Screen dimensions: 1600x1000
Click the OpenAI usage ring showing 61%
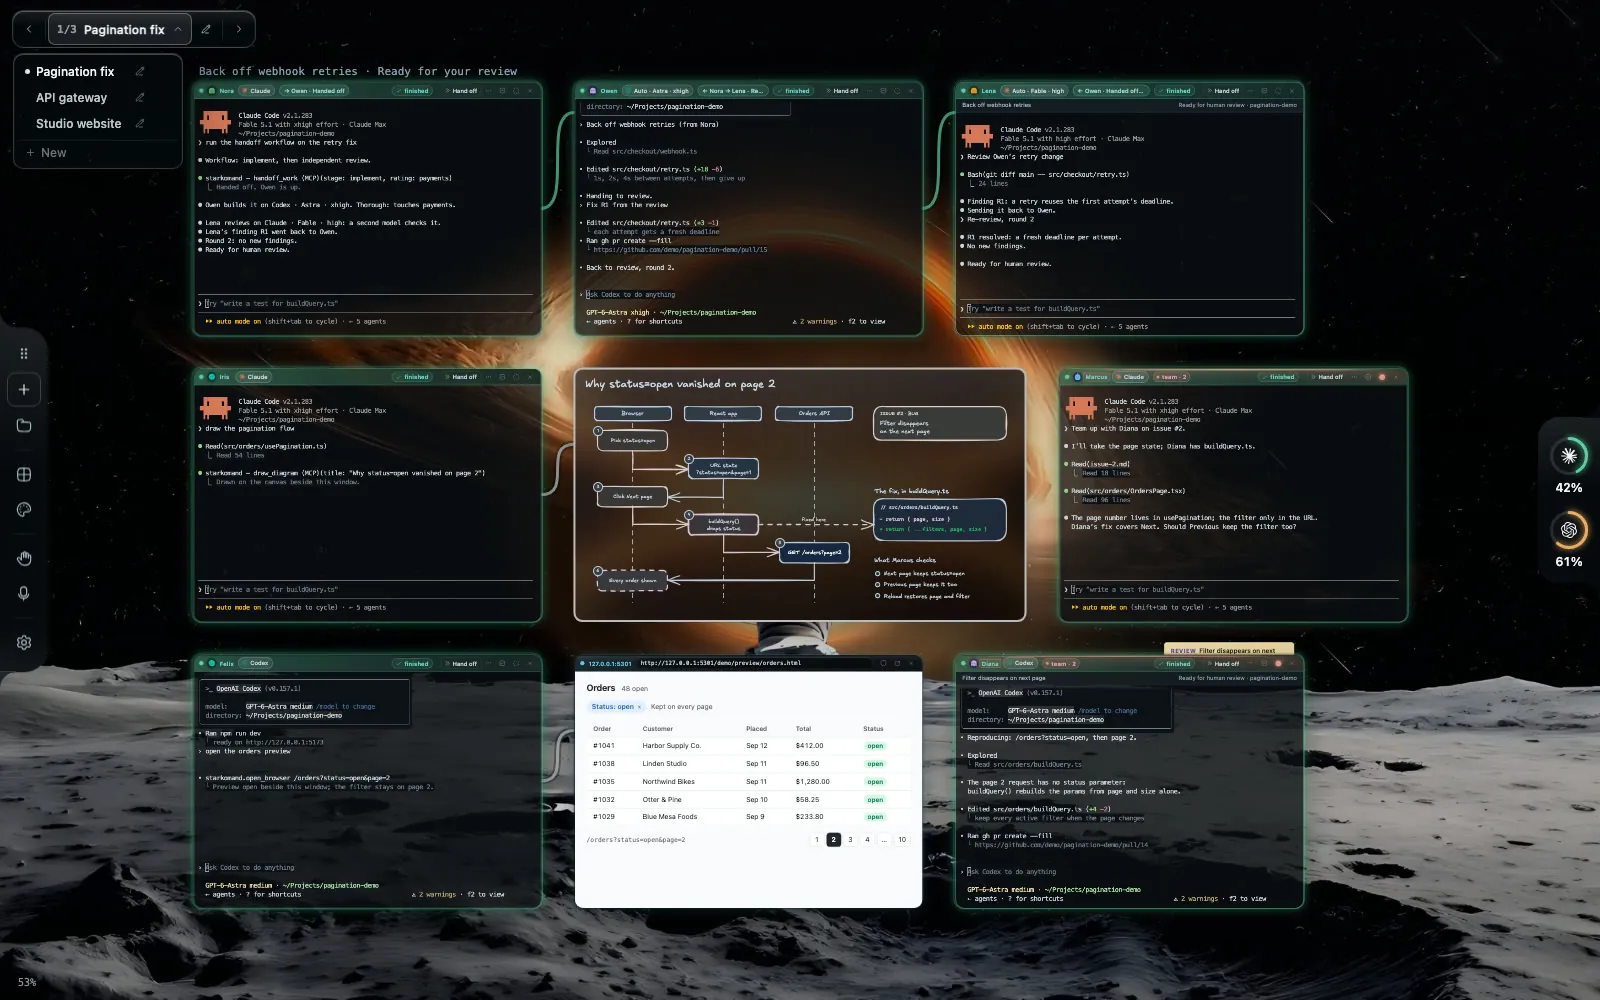(1568, 530)
